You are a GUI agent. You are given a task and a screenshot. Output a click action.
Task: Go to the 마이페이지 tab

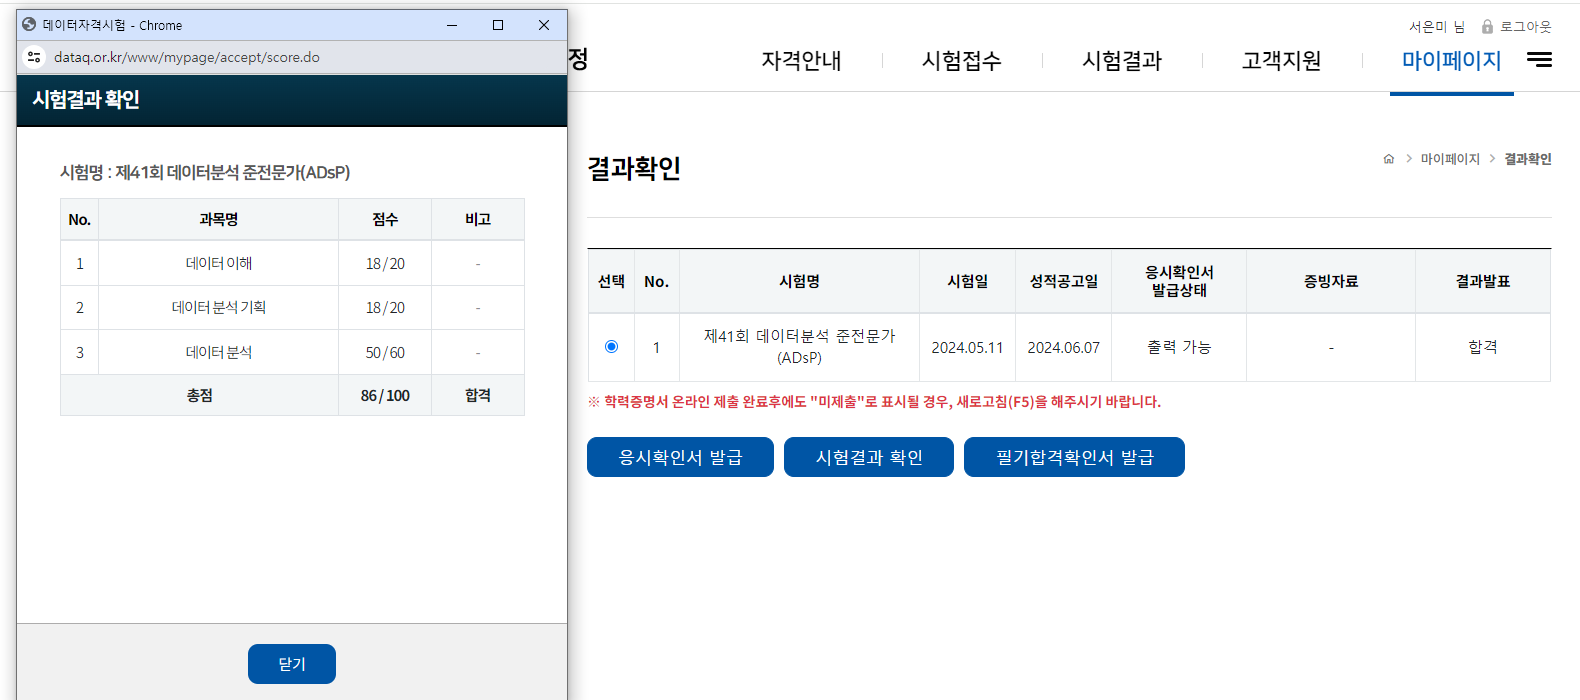tap(1451, 61)
